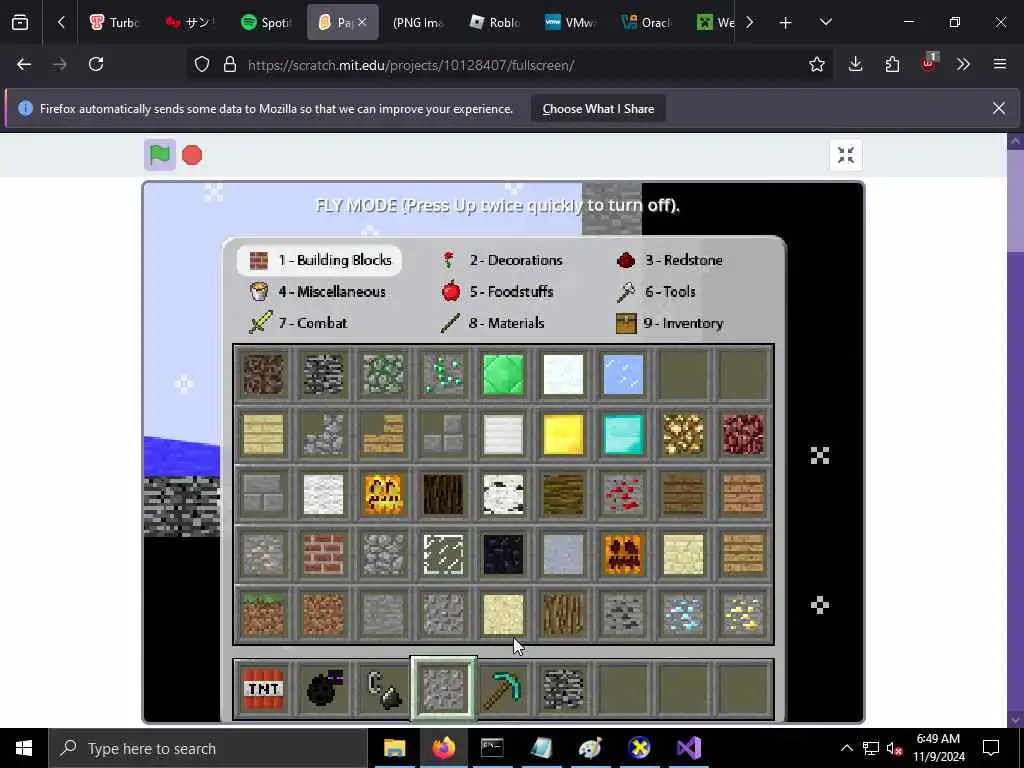This screenshot has width=1024, height=768.
Task: Open Firefox downloads panel
Action: [856, 64]
